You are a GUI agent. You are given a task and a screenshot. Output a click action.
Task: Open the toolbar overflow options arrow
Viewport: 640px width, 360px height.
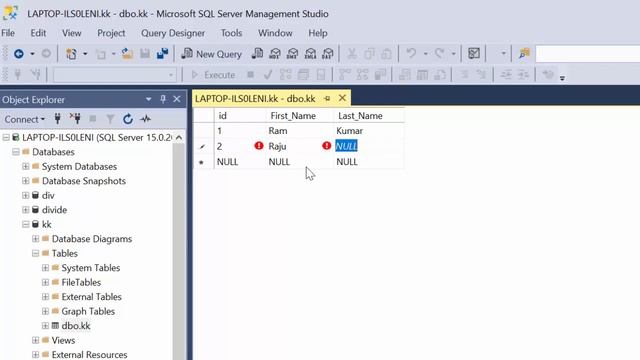pyautogui.click(x=562, y=78)
